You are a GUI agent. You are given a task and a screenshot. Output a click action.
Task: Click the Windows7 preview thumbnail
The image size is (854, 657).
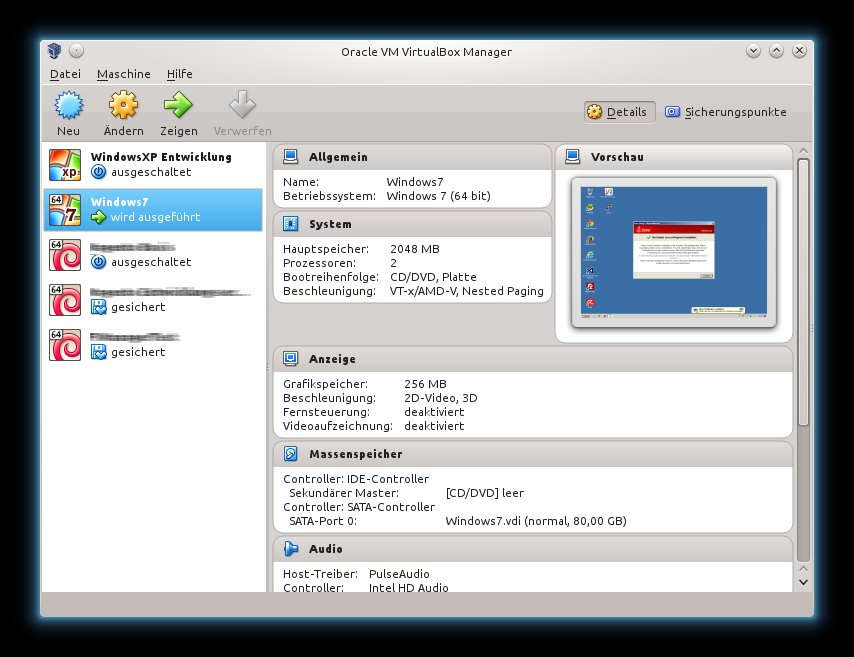tap(674, 252)
